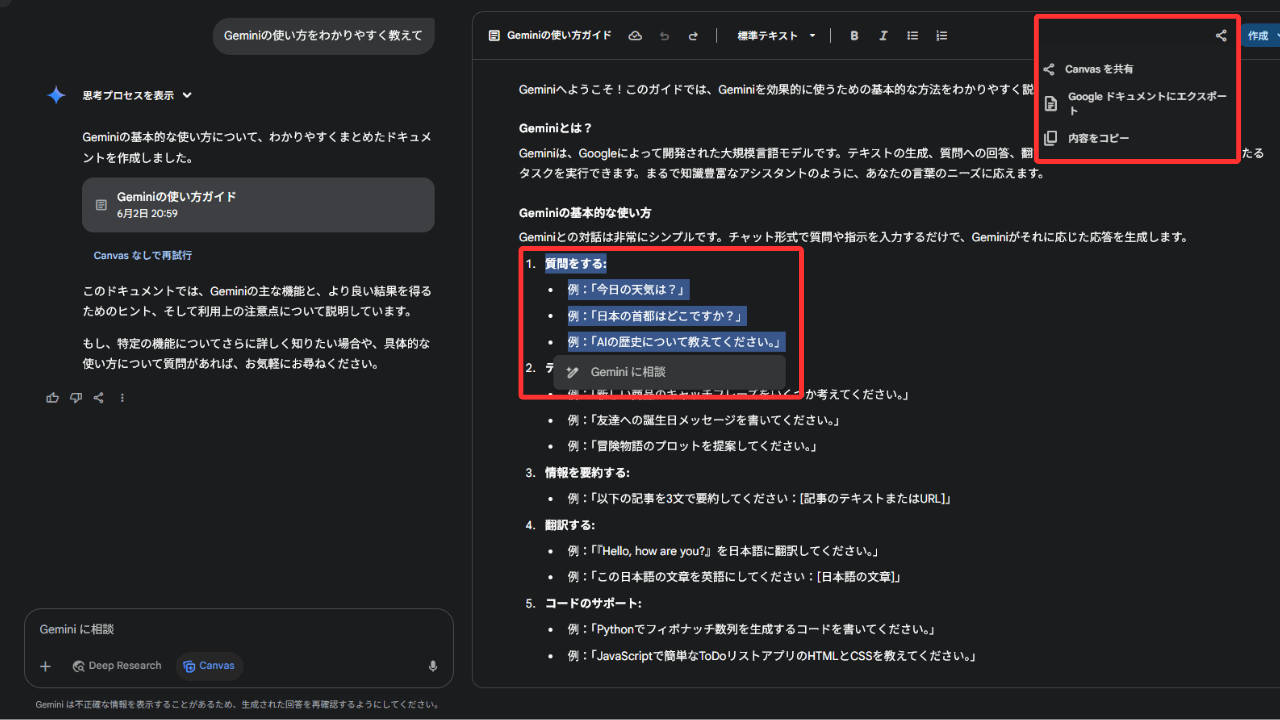Click the Gemini に相談 prompt input field
The width and height of the screenshot is (1280, 720).
click(238, 630)
